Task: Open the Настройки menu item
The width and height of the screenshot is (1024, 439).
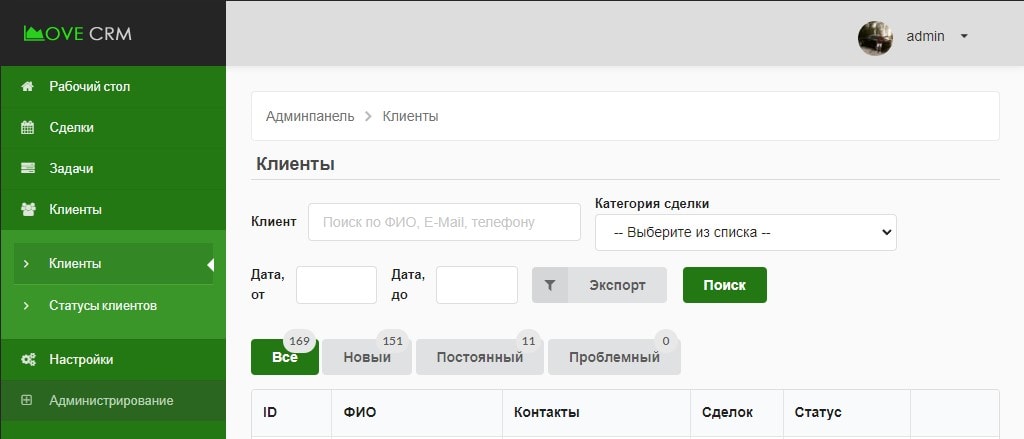Action: pyautogui.click(x=113, y=359)
